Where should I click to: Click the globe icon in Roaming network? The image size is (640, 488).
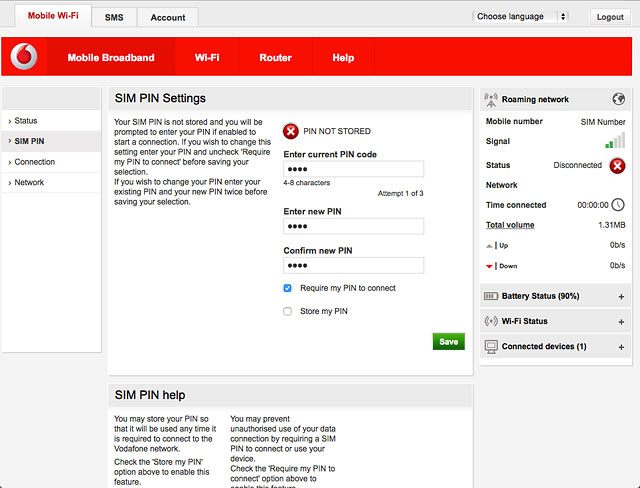coord(618,99)
